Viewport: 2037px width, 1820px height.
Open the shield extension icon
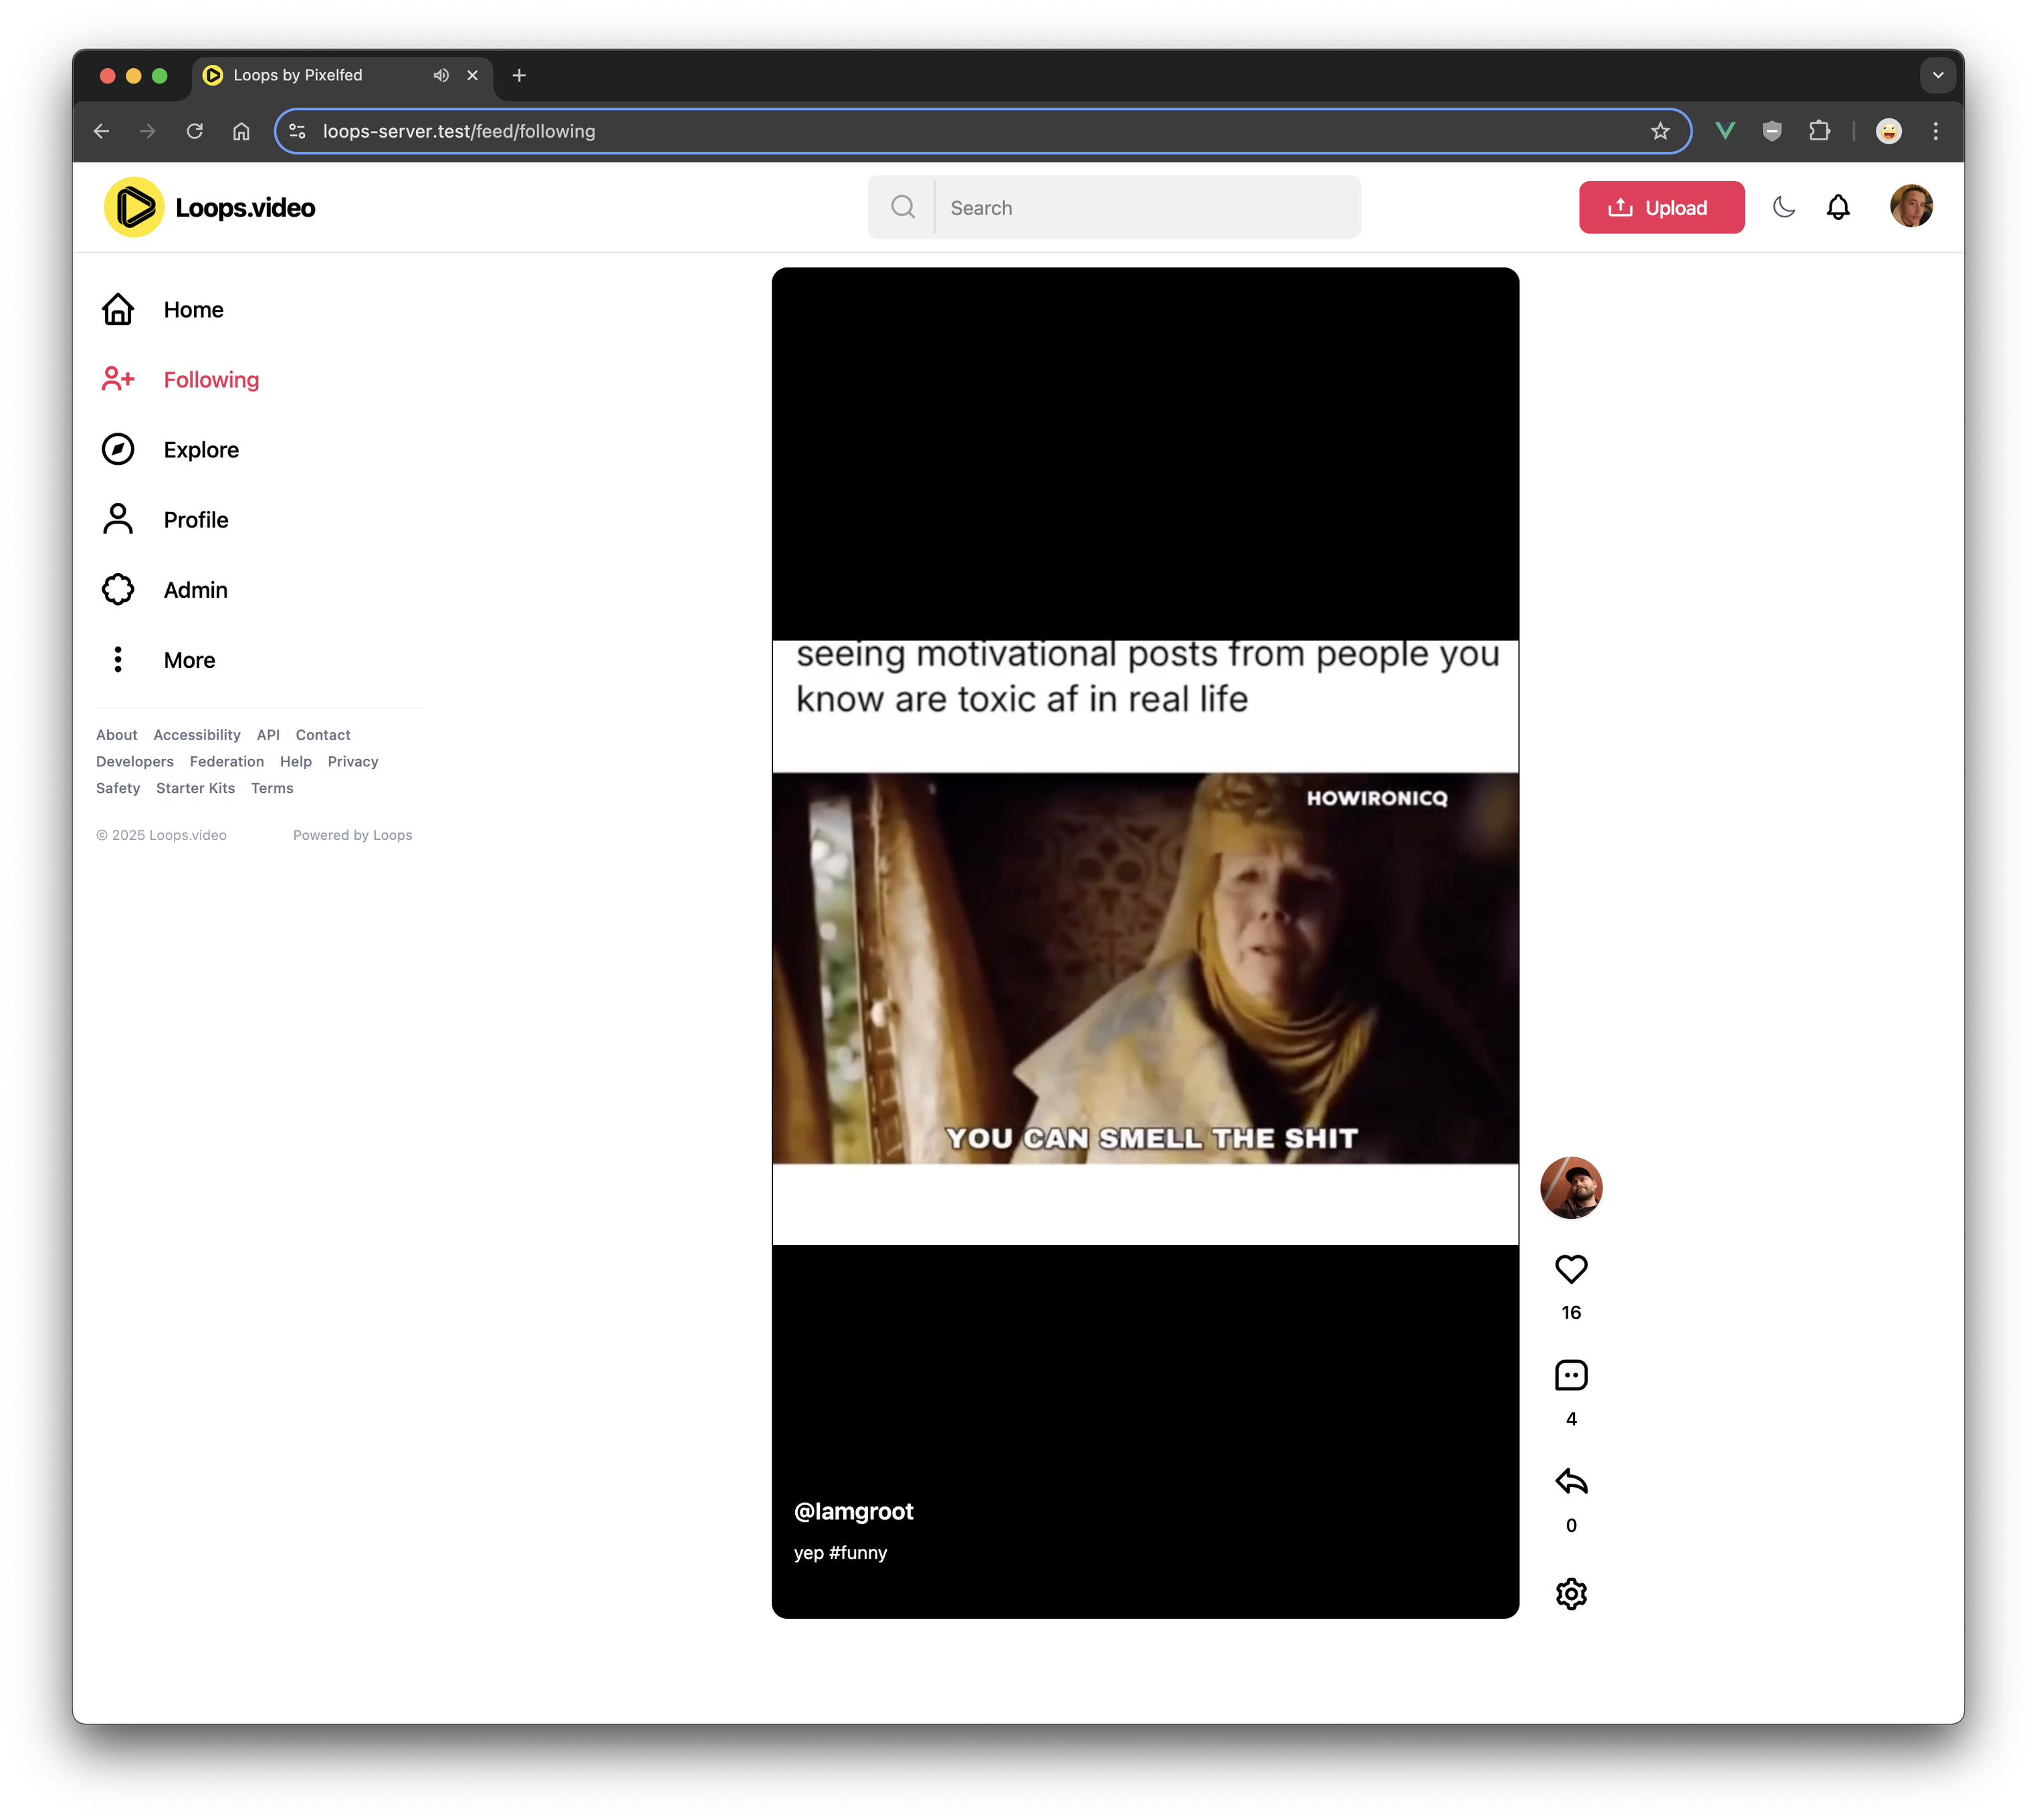point(1772,131)
